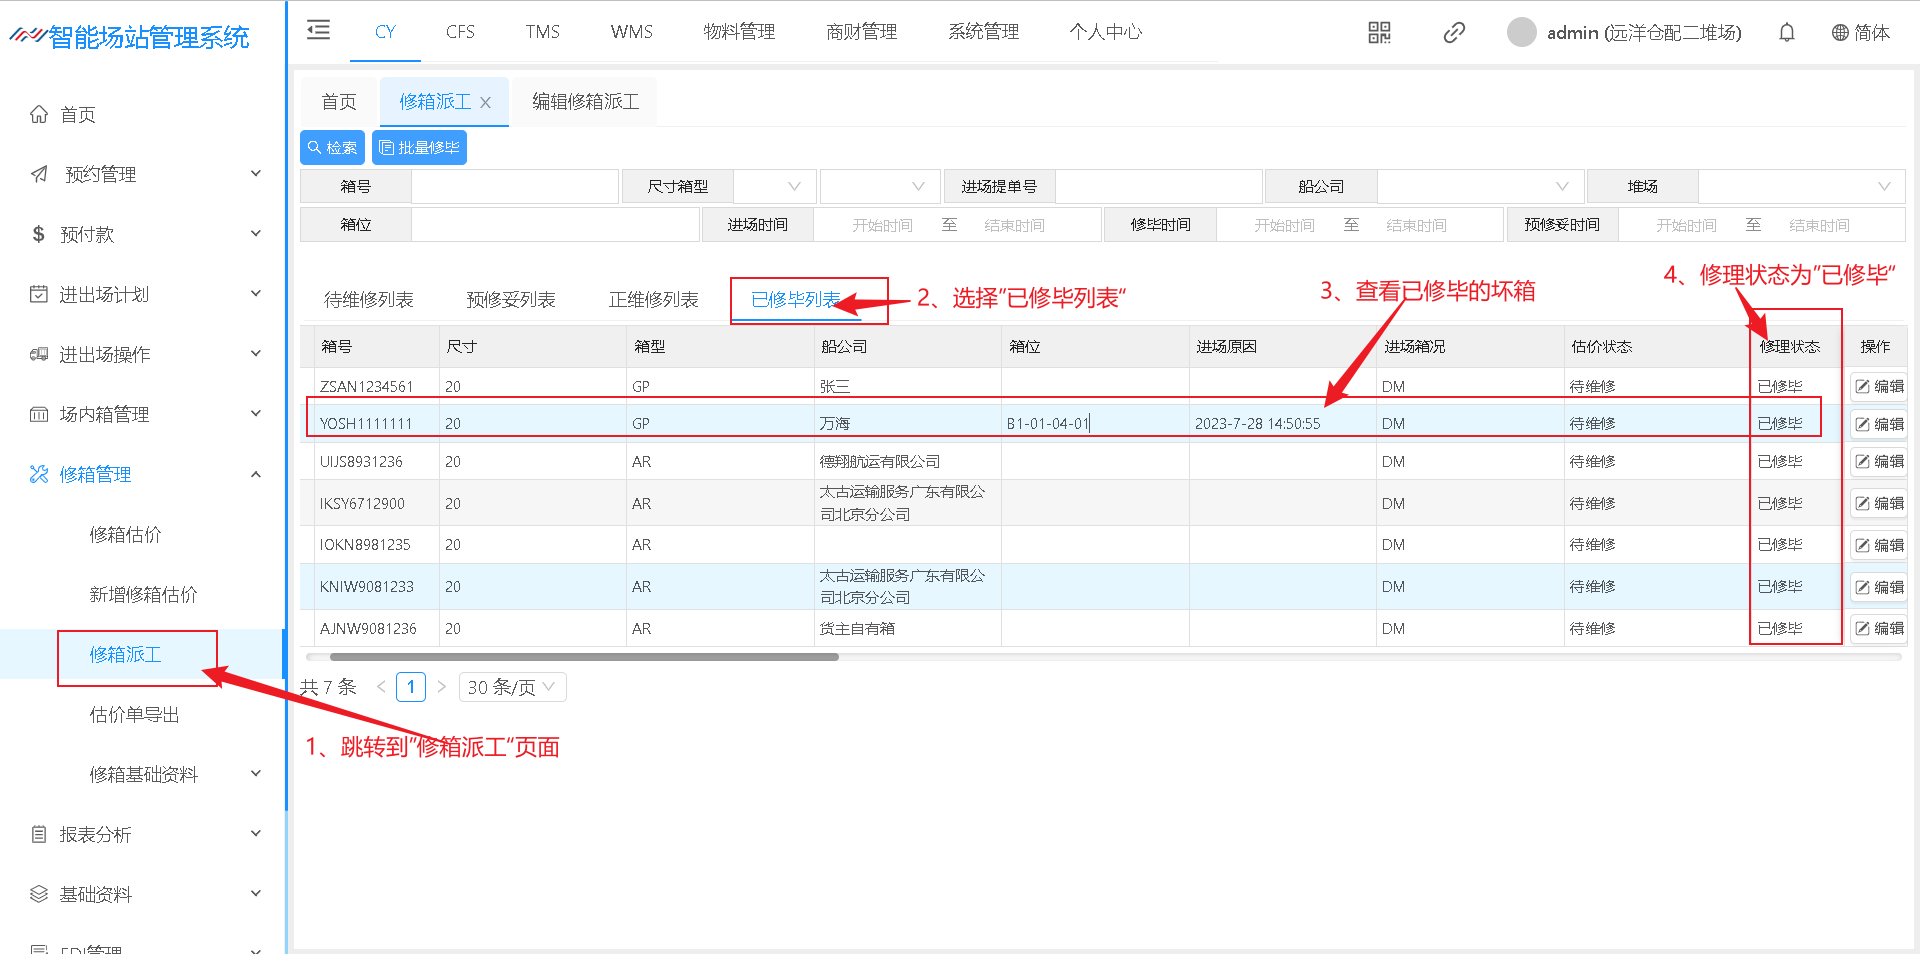Open the QR code icon in header
The width and height of the screenshot is (1920, 954).
[x=1379, y=33]
